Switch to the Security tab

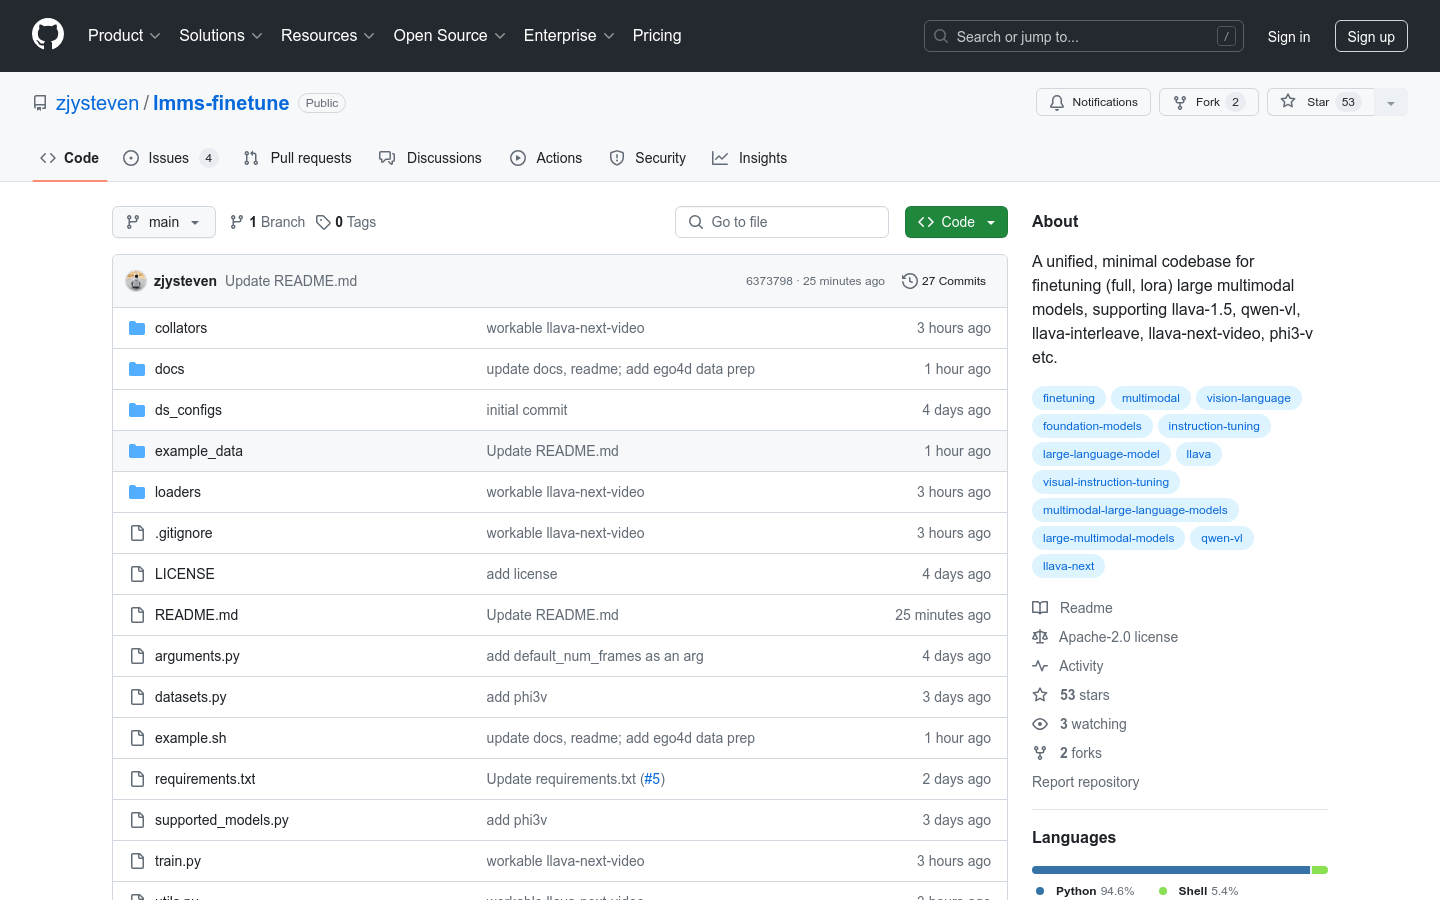coord(648,158)
